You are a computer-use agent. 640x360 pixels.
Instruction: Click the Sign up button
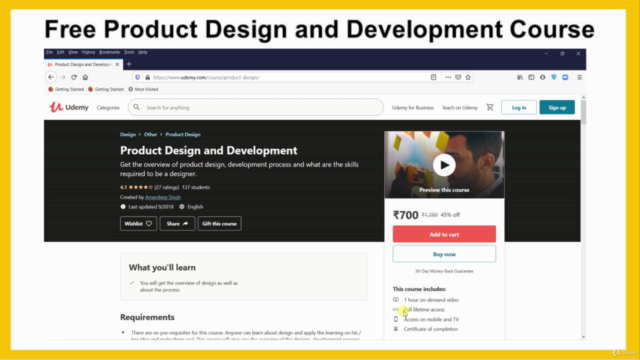[x=557, y=107]
